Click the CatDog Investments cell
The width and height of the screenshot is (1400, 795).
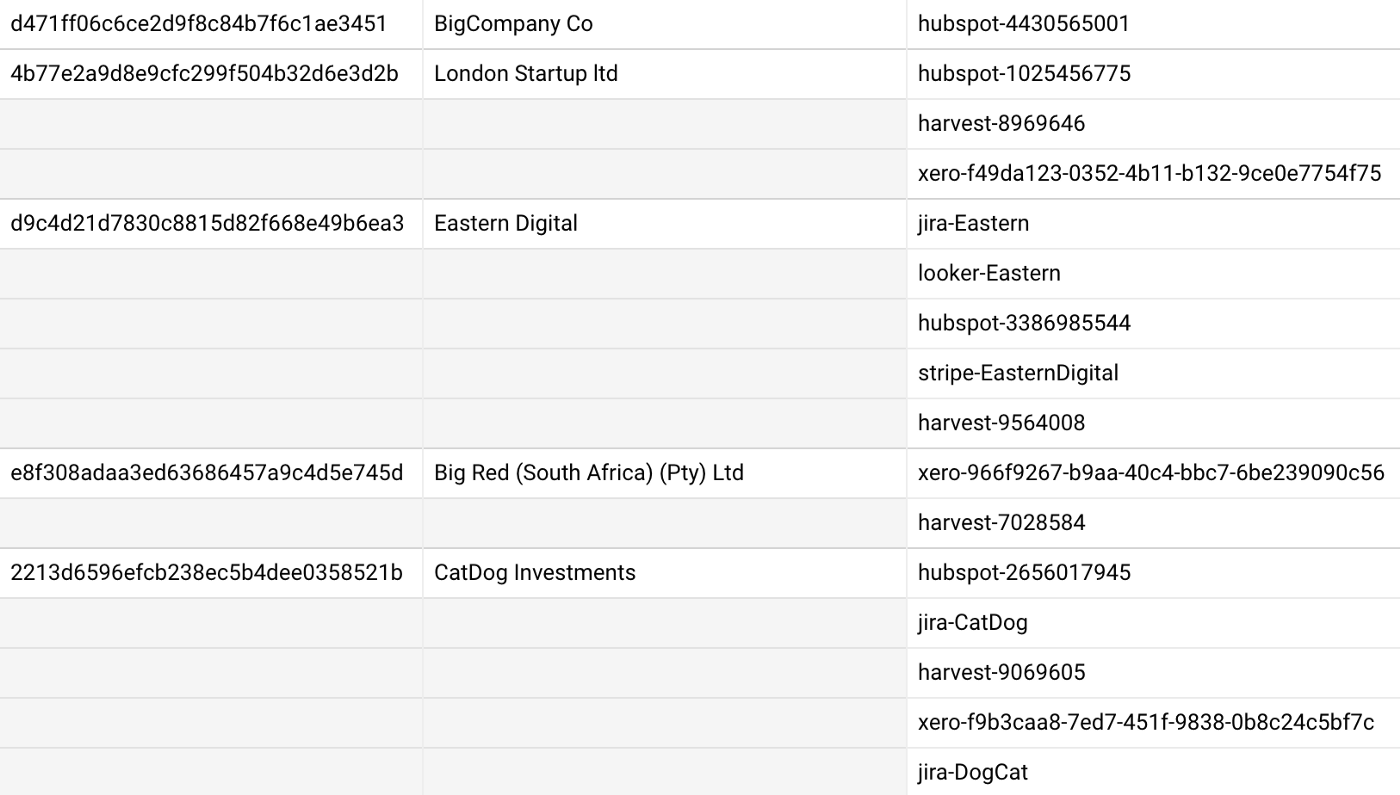[535, 573]
